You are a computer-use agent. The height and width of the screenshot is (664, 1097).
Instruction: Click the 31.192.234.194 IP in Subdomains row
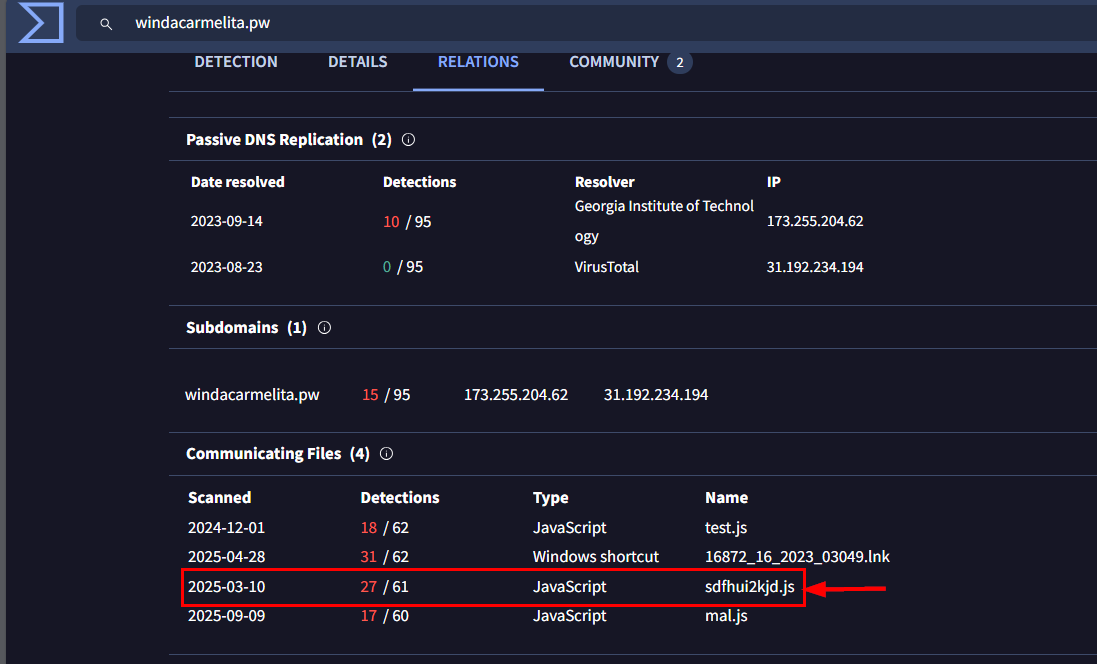(x=656, y=395)
